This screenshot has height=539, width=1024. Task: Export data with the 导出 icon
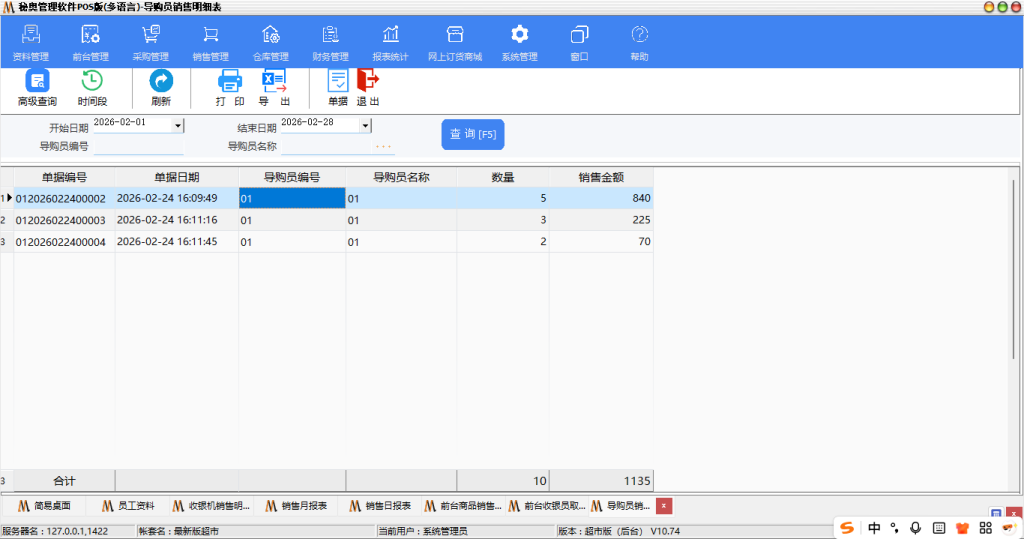point(274,88)
